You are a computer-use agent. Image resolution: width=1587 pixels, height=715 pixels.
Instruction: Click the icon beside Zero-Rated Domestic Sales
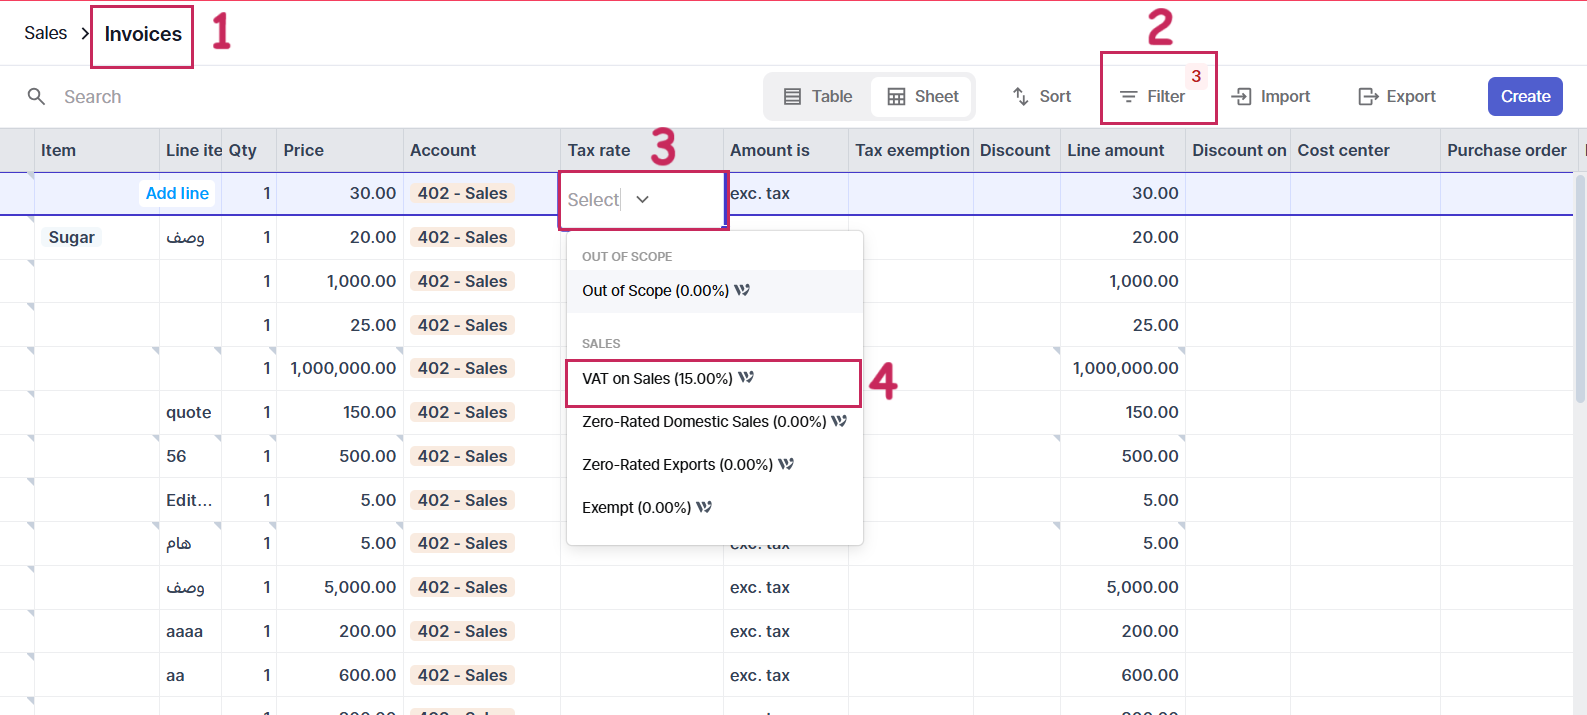click(x=839, y=421)
